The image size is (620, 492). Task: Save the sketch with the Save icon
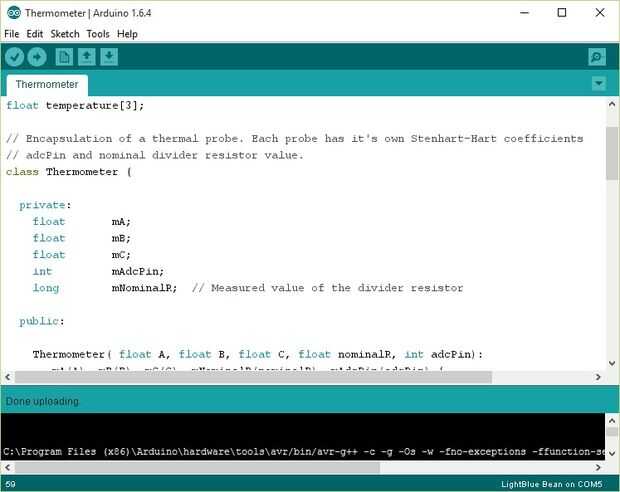click(x=109, y=57)
